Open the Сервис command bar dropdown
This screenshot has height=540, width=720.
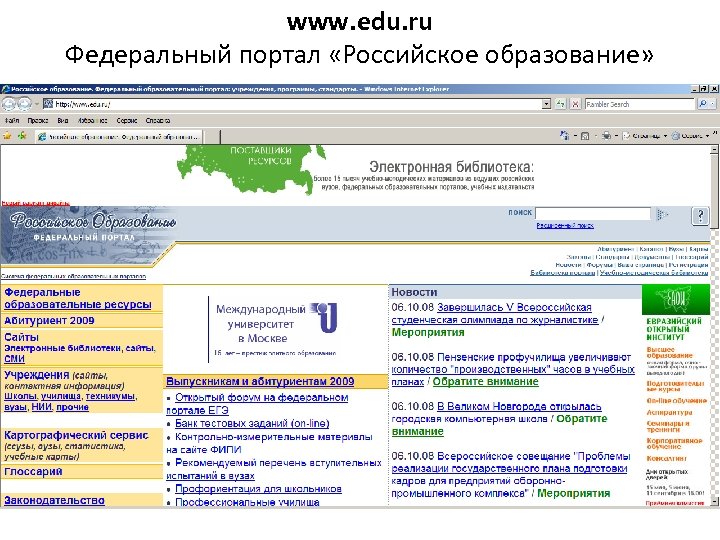[x=690, y=136]
